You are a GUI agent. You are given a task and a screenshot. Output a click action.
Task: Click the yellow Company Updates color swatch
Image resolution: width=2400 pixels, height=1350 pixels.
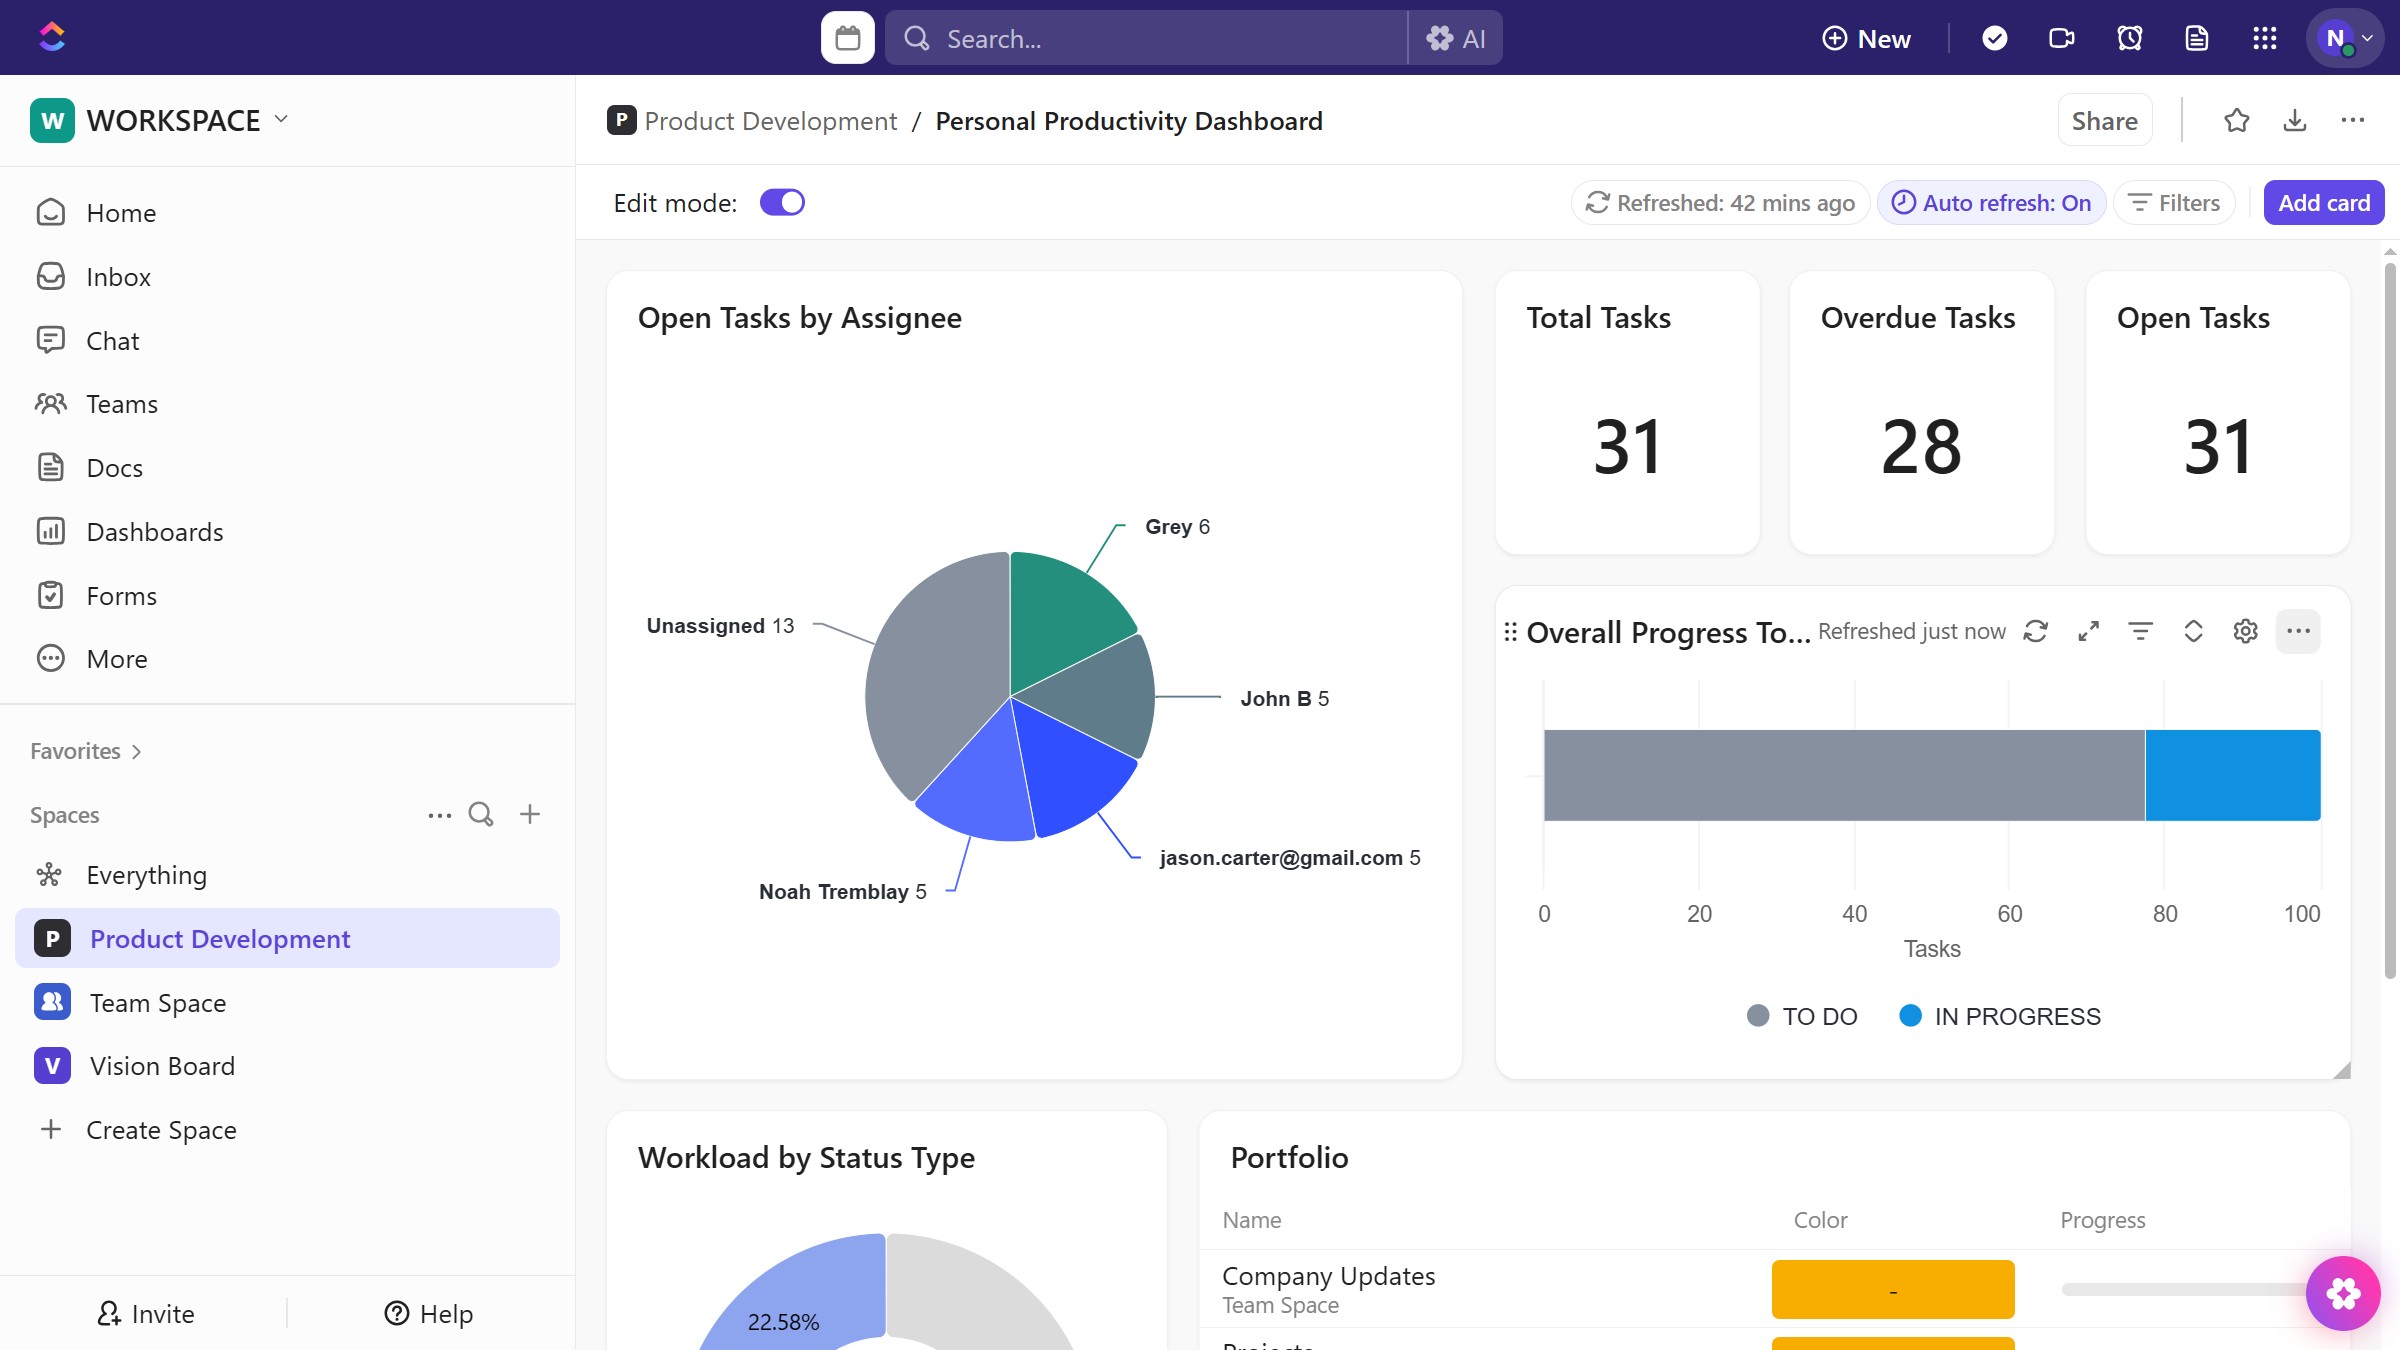[1892, 1289]
